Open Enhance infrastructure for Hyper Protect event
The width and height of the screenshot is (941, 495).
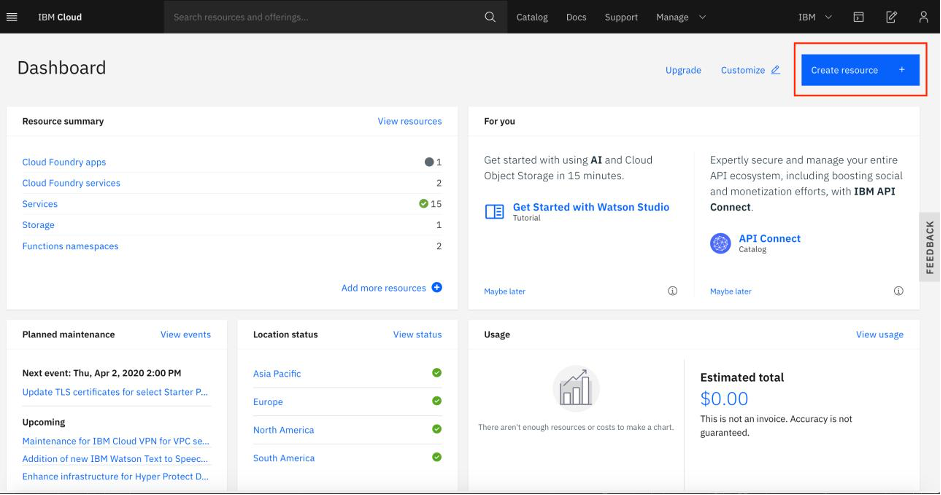pos(115,476)
